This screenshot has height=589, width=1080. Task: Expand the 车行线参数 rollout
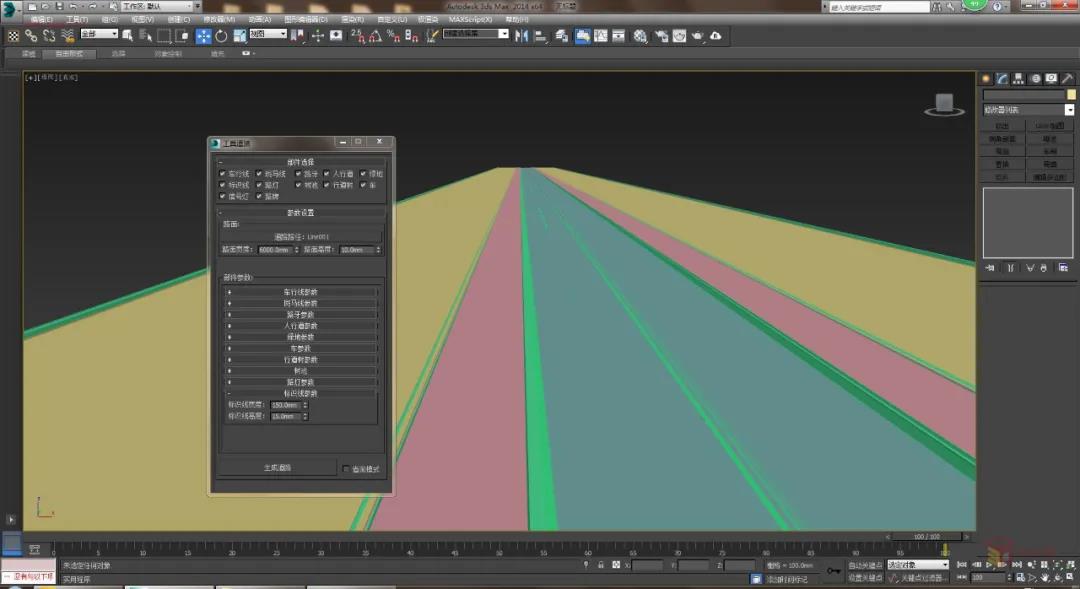(300, 292)
